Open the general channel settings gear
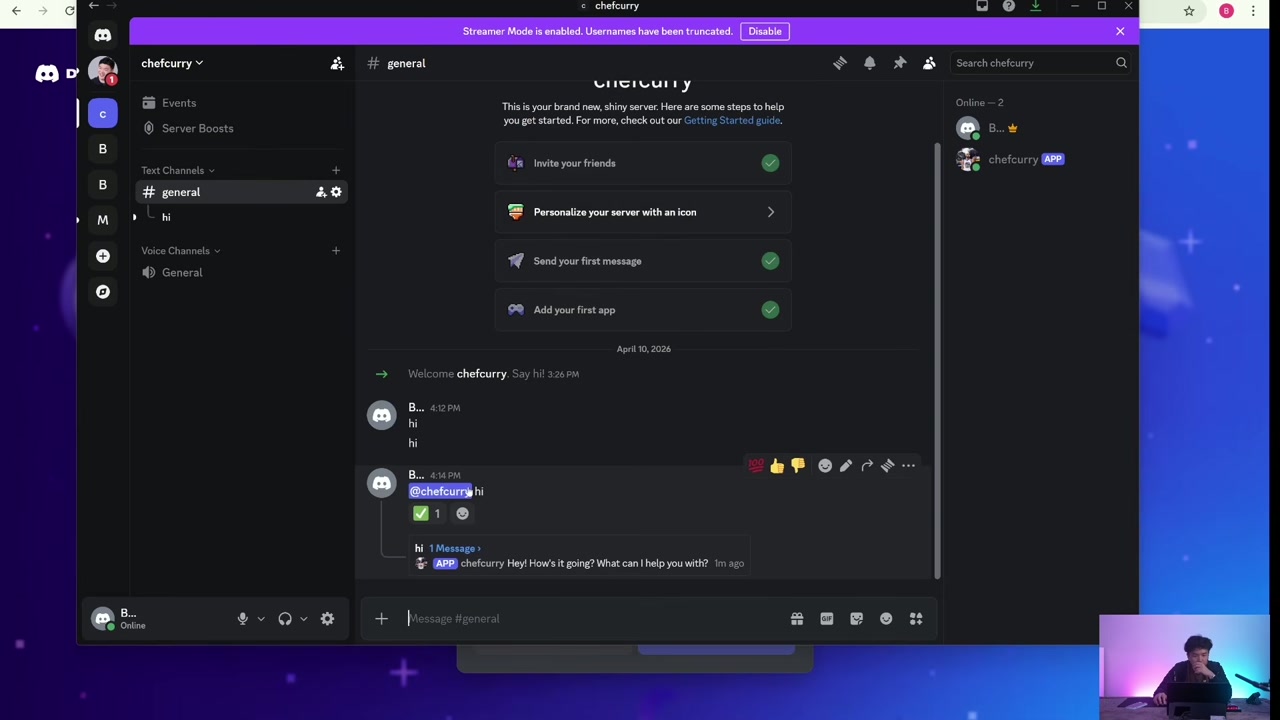The width and height of the screenshot is (1280, 720). click(336, 192)
